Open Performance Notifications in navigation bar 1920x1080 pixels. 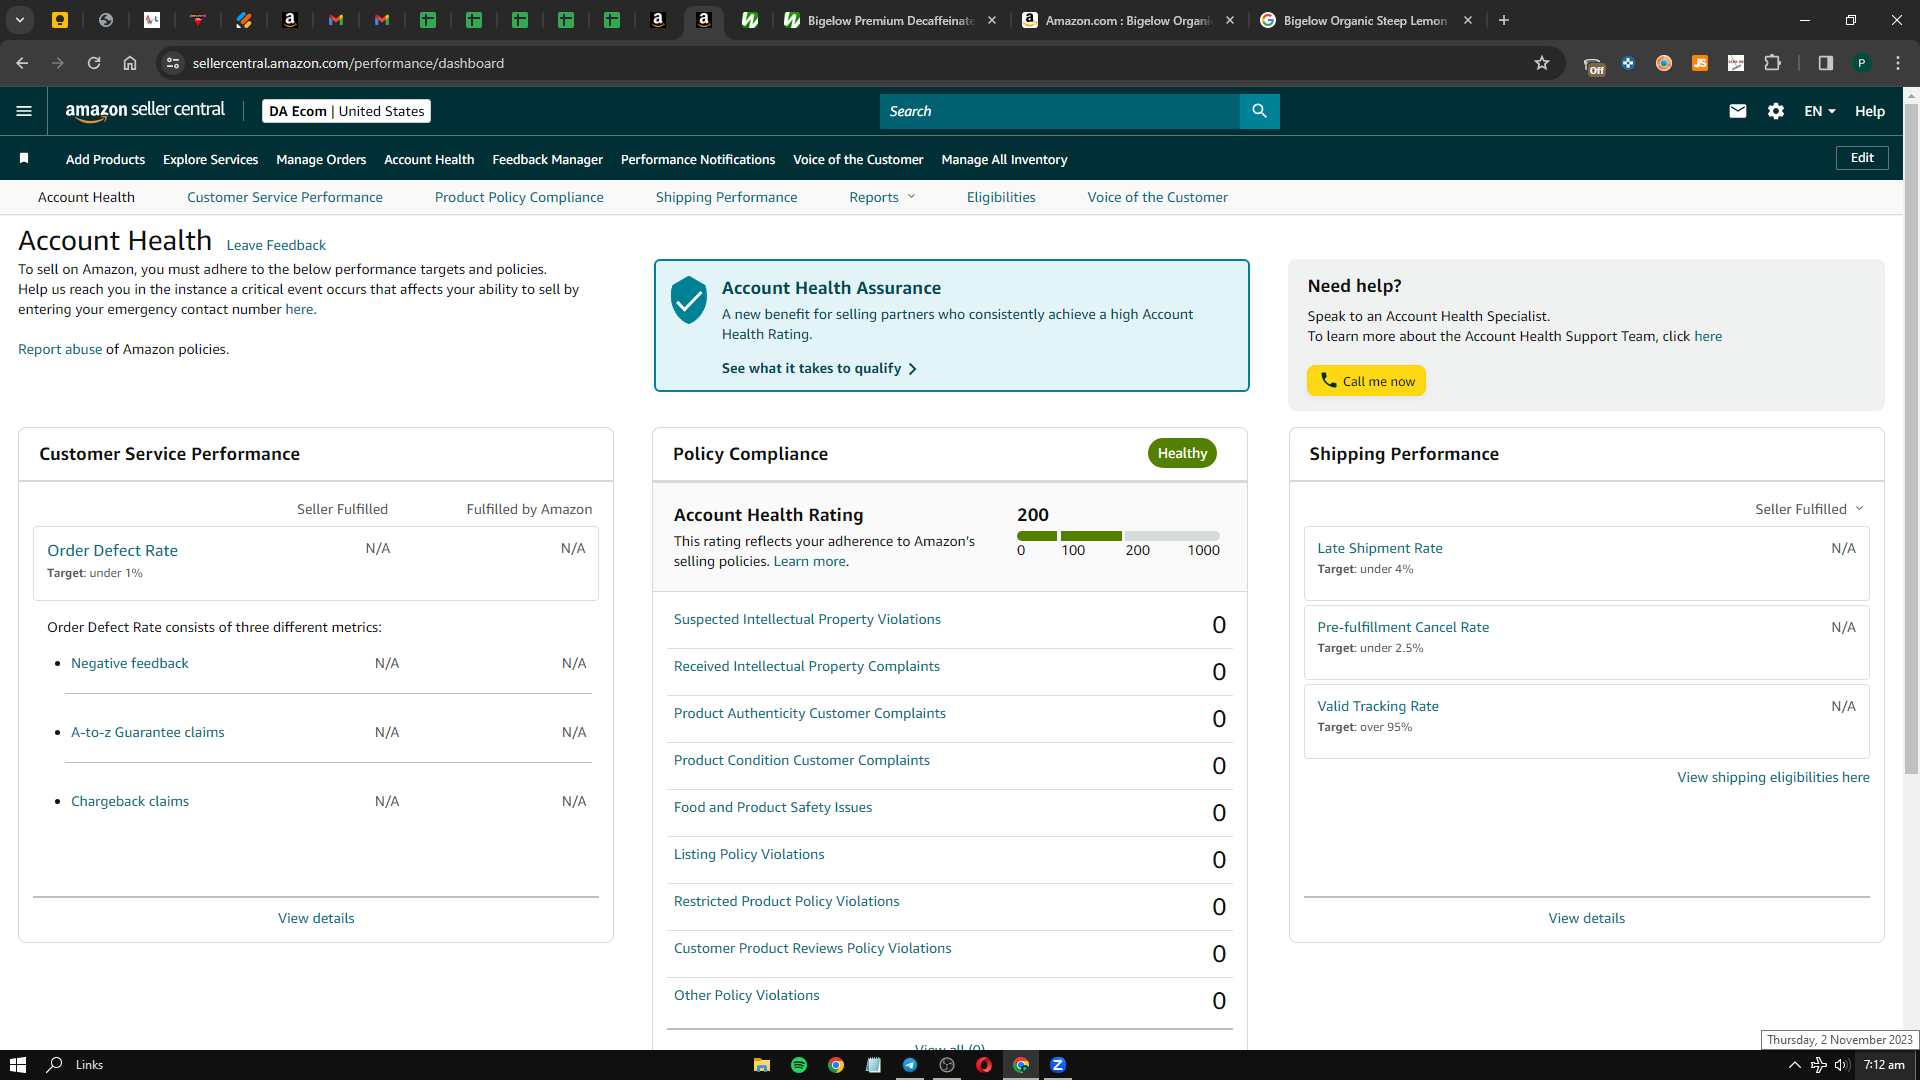698,159
